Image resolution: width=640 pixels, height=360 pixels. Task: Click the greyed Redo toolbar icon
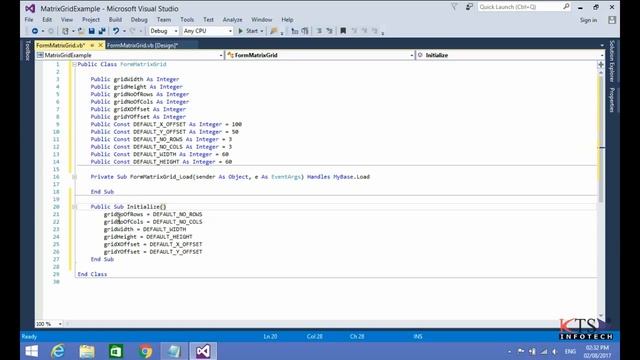coord(133,31)
